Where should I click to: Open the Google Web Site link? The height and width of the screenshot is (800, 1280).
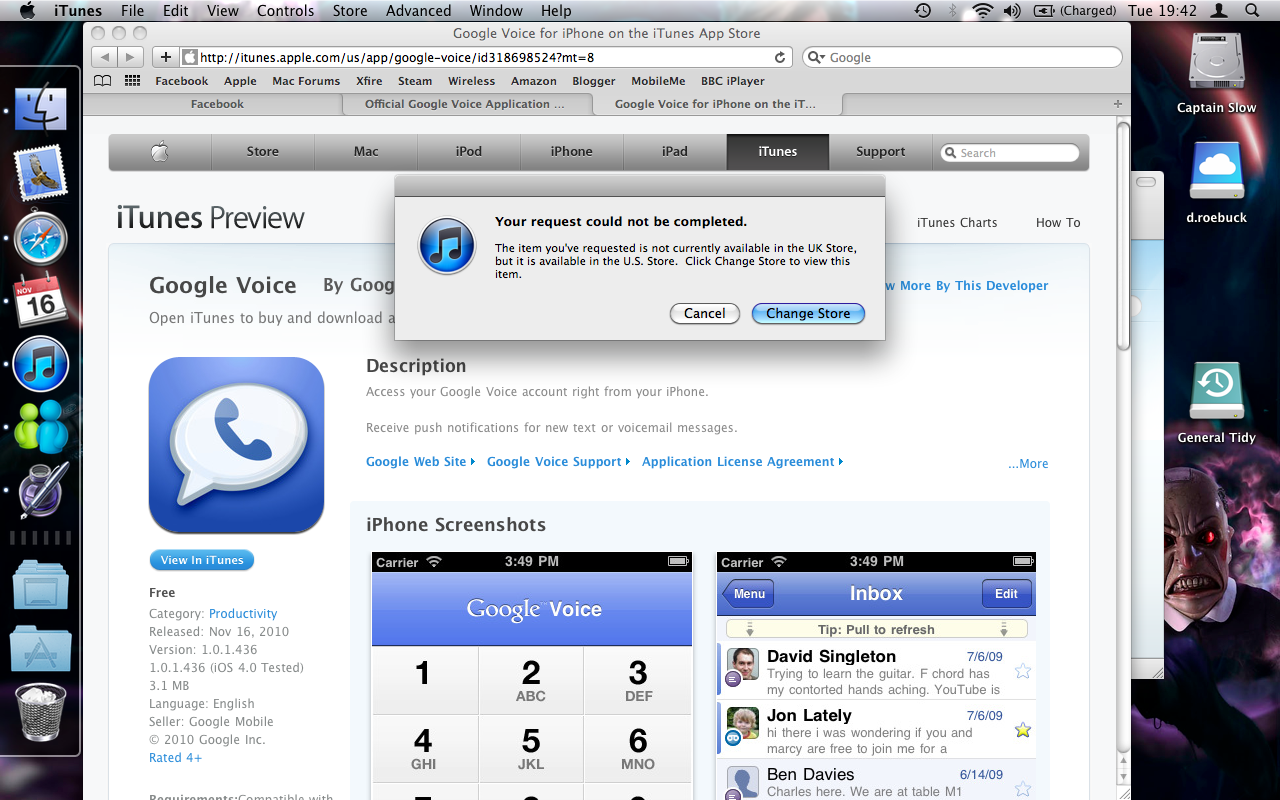pos(420,462)
